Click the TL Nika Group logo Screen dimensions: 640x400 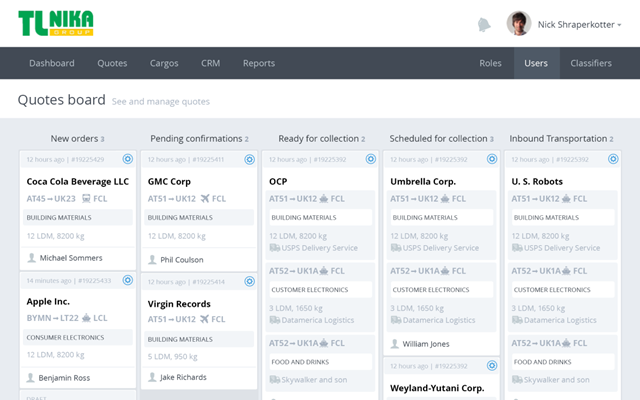coord(56,23)
